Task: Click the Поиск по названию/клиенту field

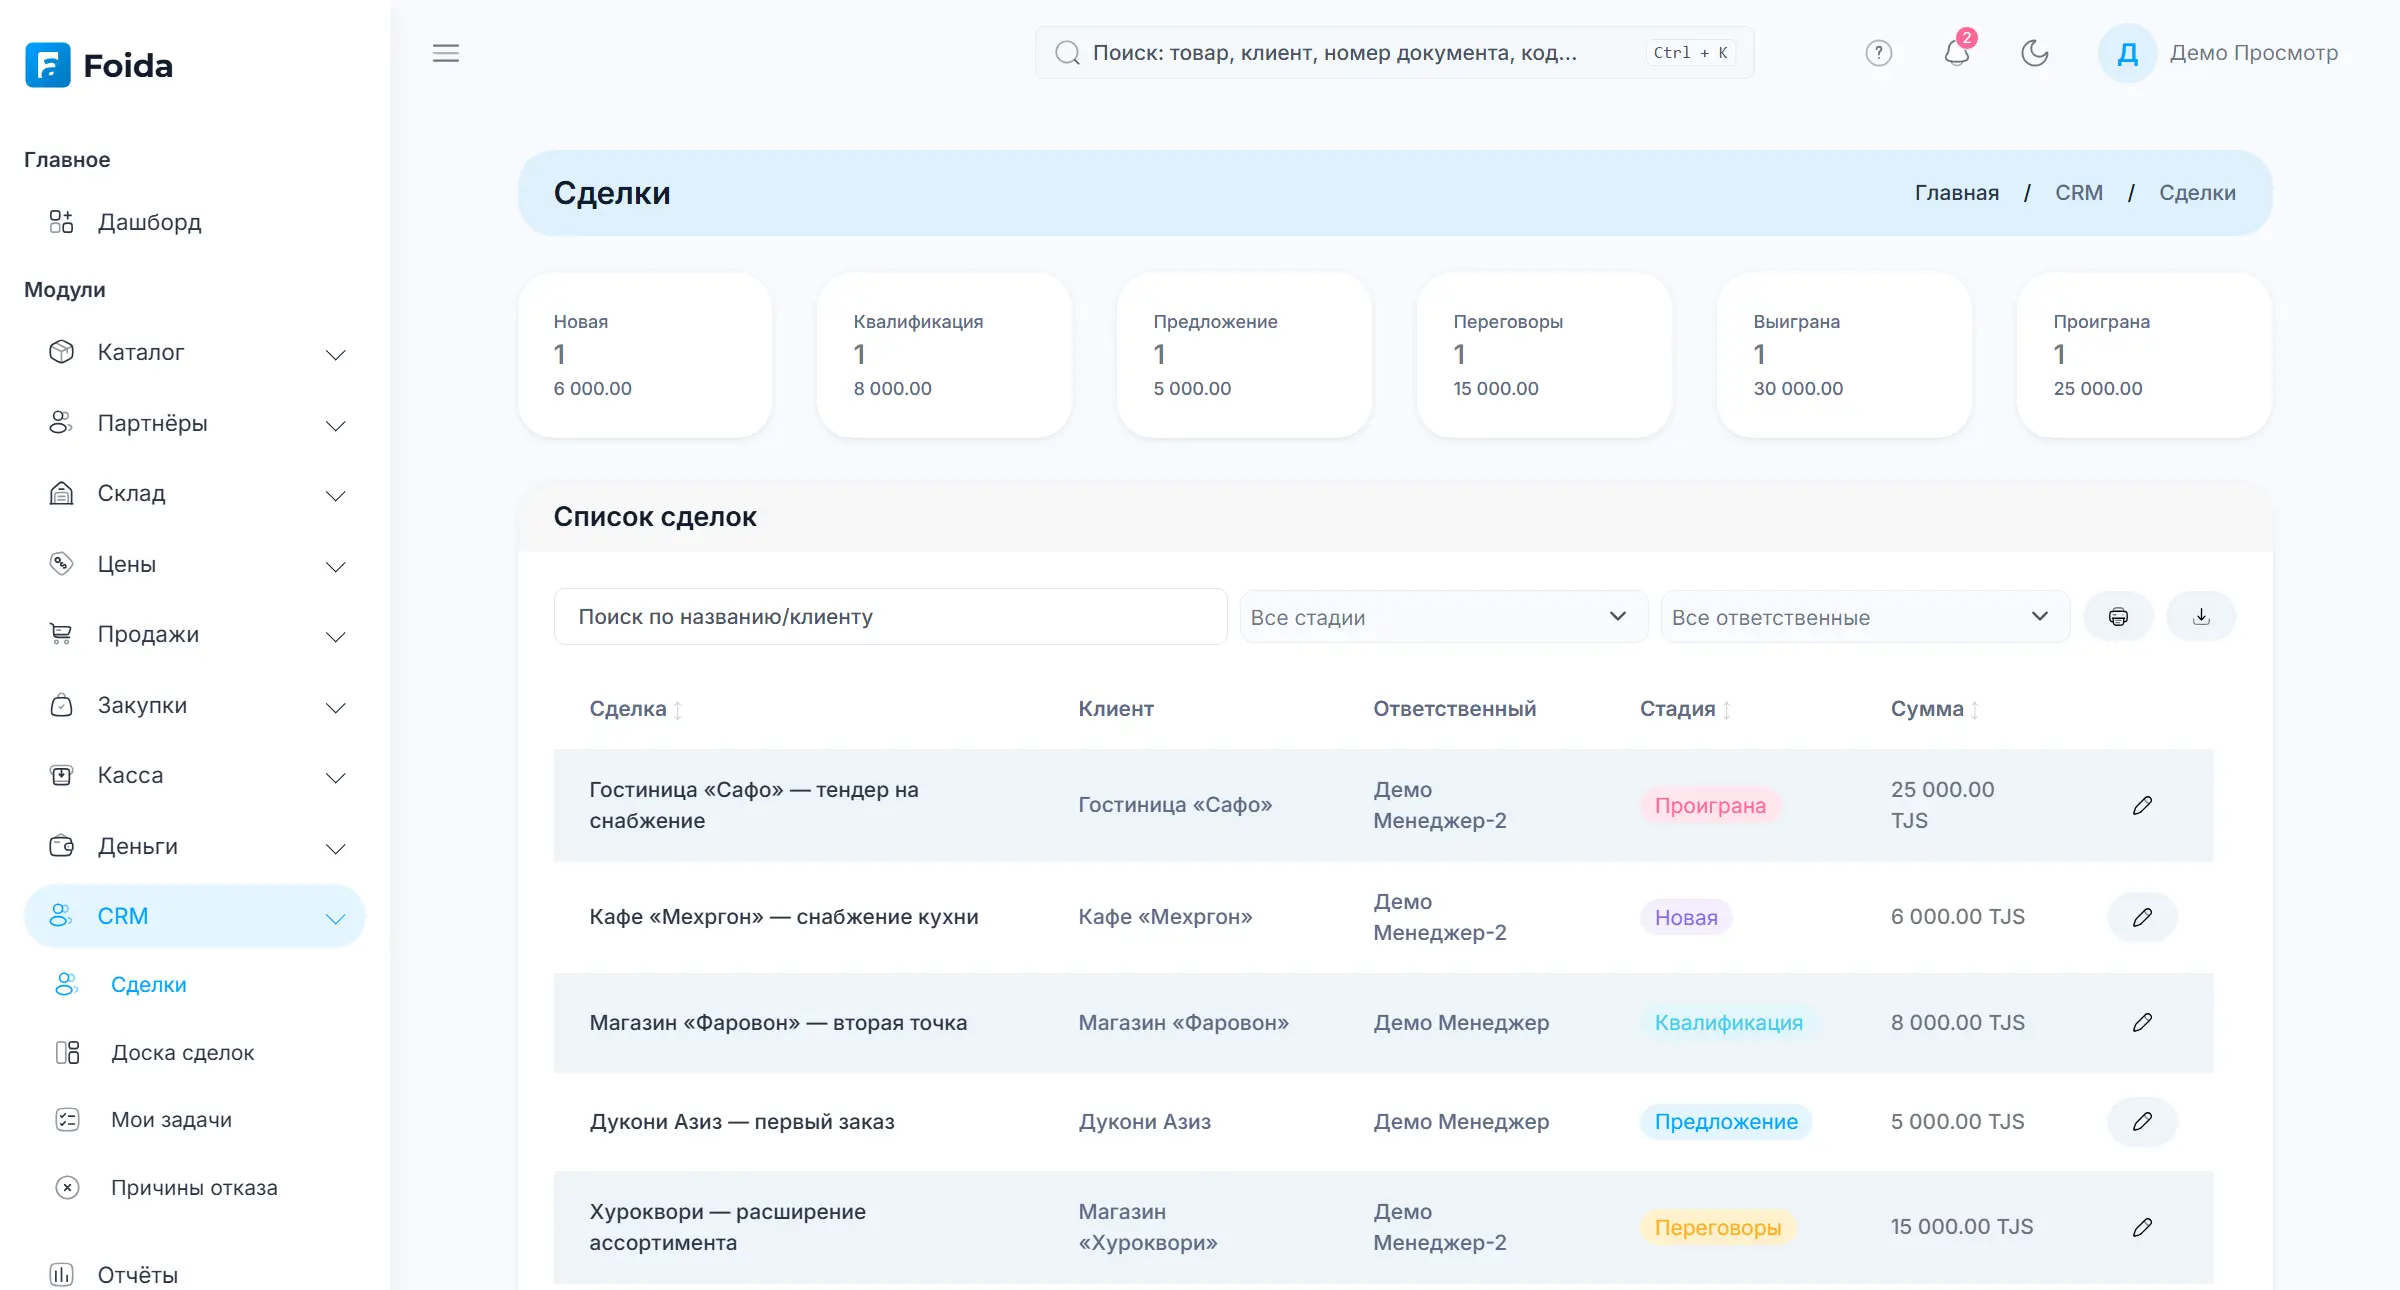Action: coord(890,617)
